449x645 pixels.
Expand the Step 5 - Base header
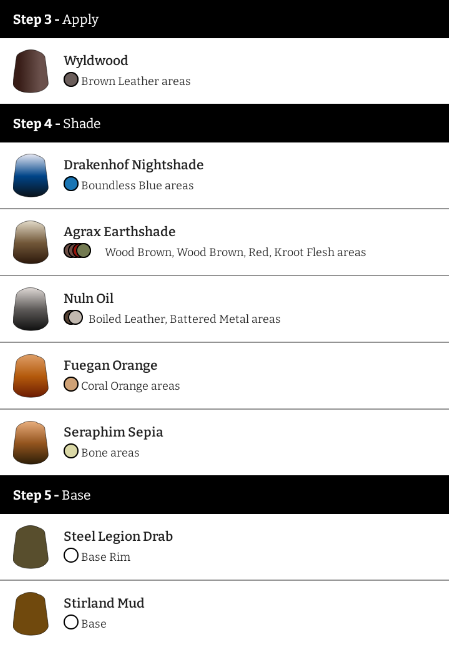[x=224, y=495]
